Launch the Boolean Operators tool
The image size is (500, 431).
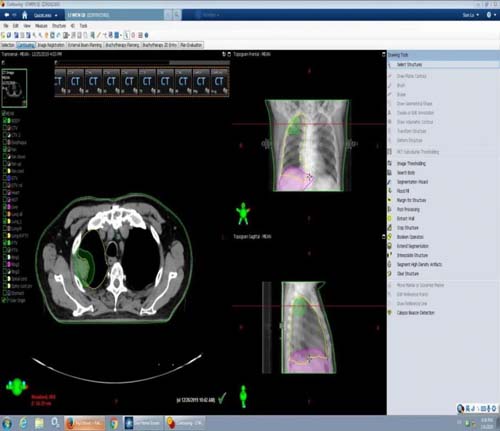click(410, 237)
